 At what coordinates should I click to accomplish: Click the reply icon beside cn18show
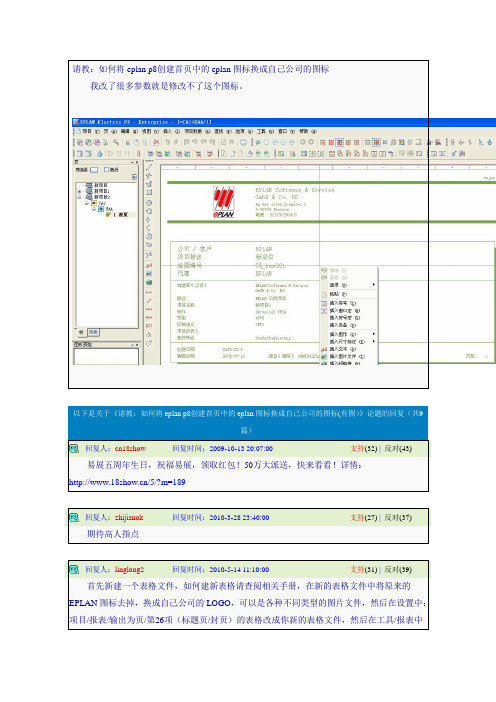74,448
